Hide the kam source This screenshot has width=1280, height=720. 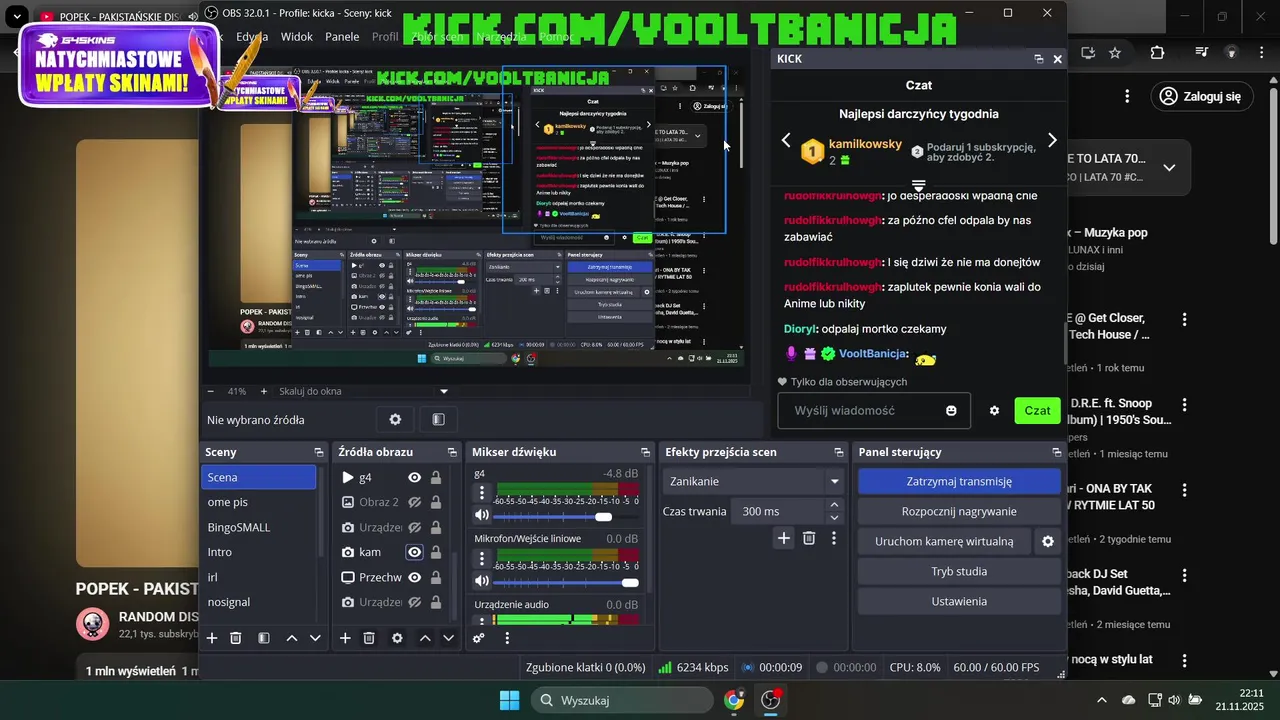coord(414,552)
